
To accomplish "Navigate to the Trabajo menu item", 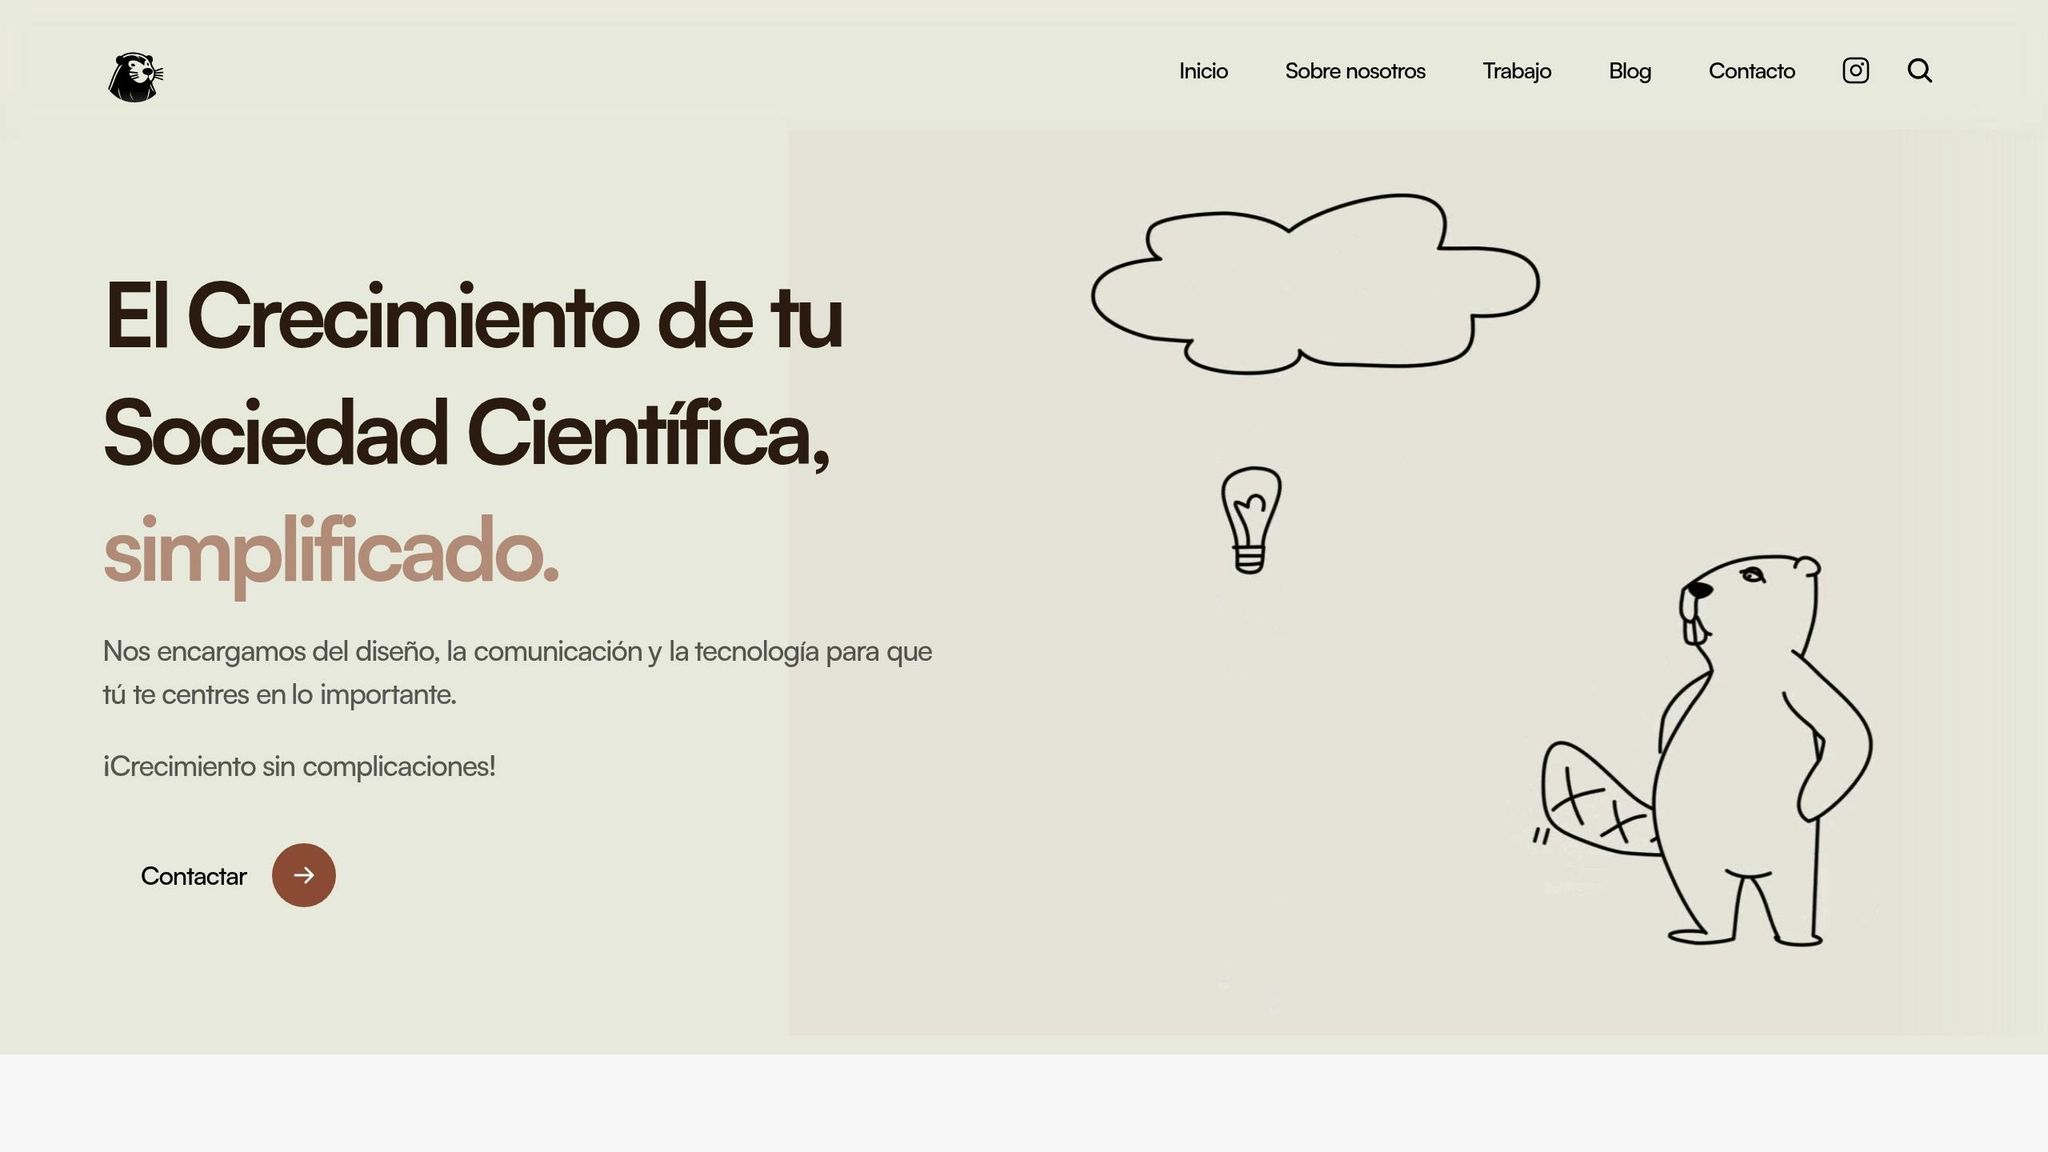I will pyautogui.click(x=1516, y=71).
